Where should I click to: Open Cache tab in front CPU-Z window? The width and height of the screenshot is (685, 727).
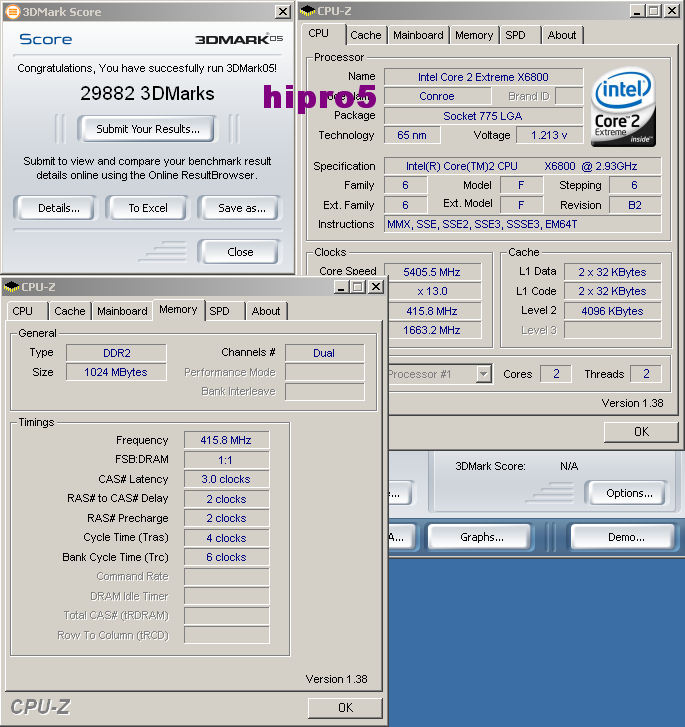tap(70, 311)
